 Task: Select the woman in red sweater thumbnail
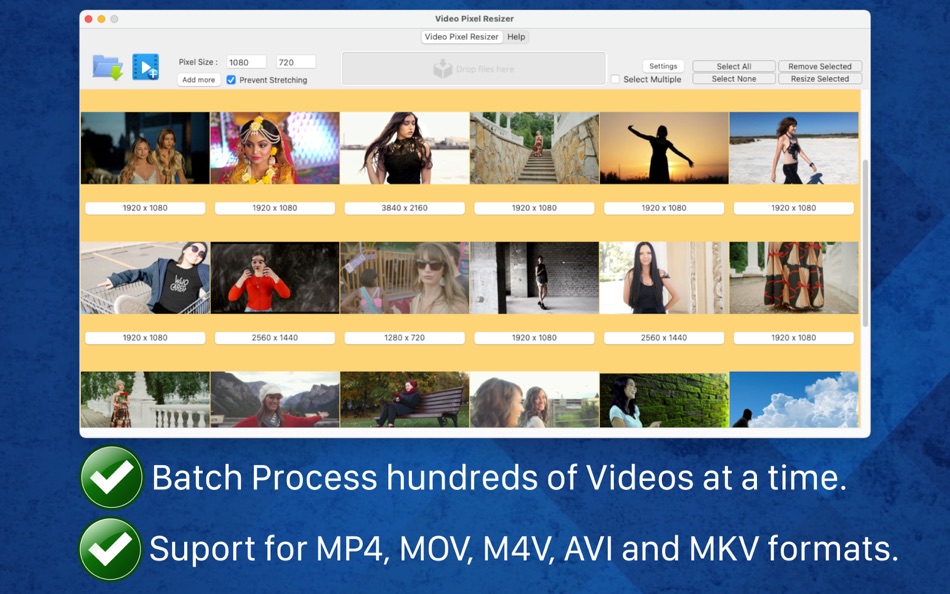click(275, 278)
